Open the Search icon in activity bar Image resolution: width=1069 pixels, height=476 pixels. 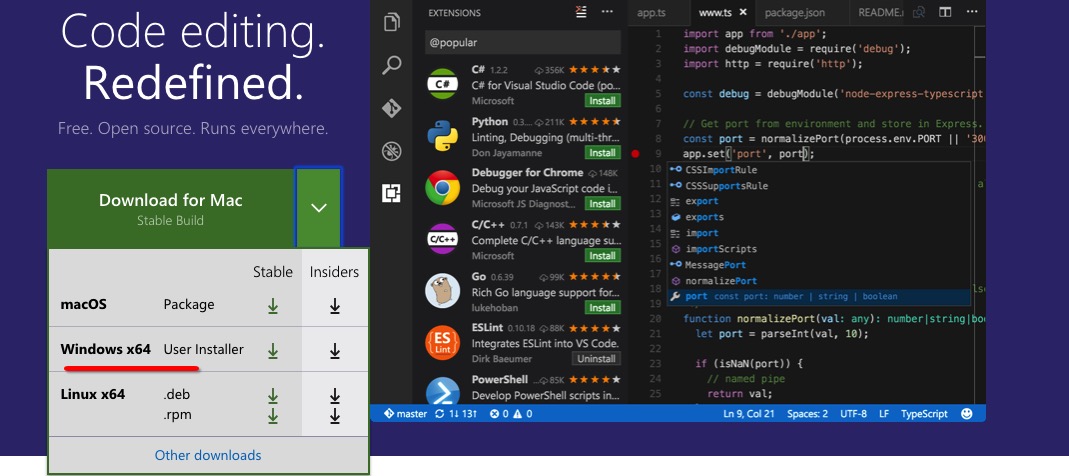tap(392, 65)
